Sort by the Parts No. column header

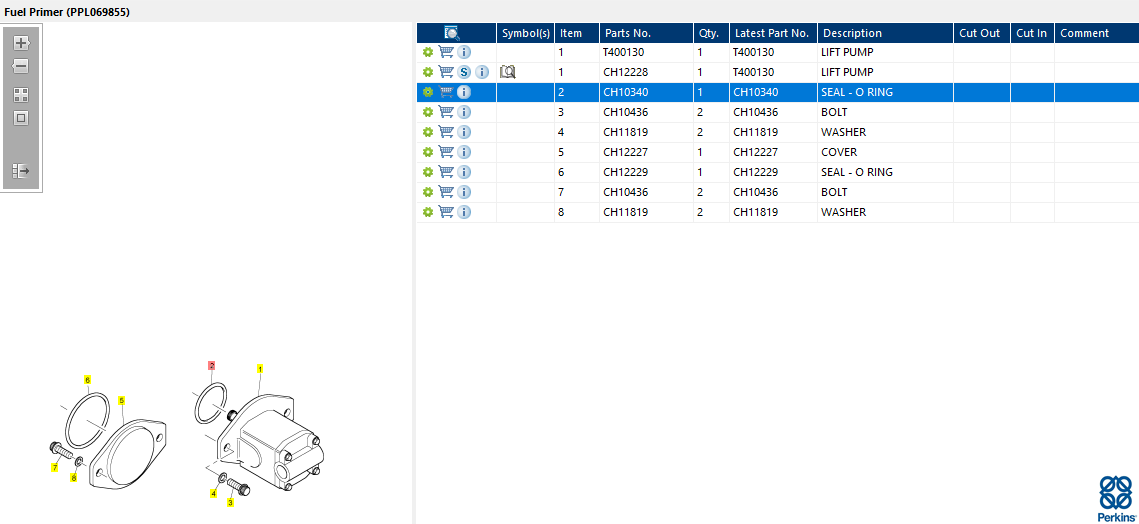[628, 33]
